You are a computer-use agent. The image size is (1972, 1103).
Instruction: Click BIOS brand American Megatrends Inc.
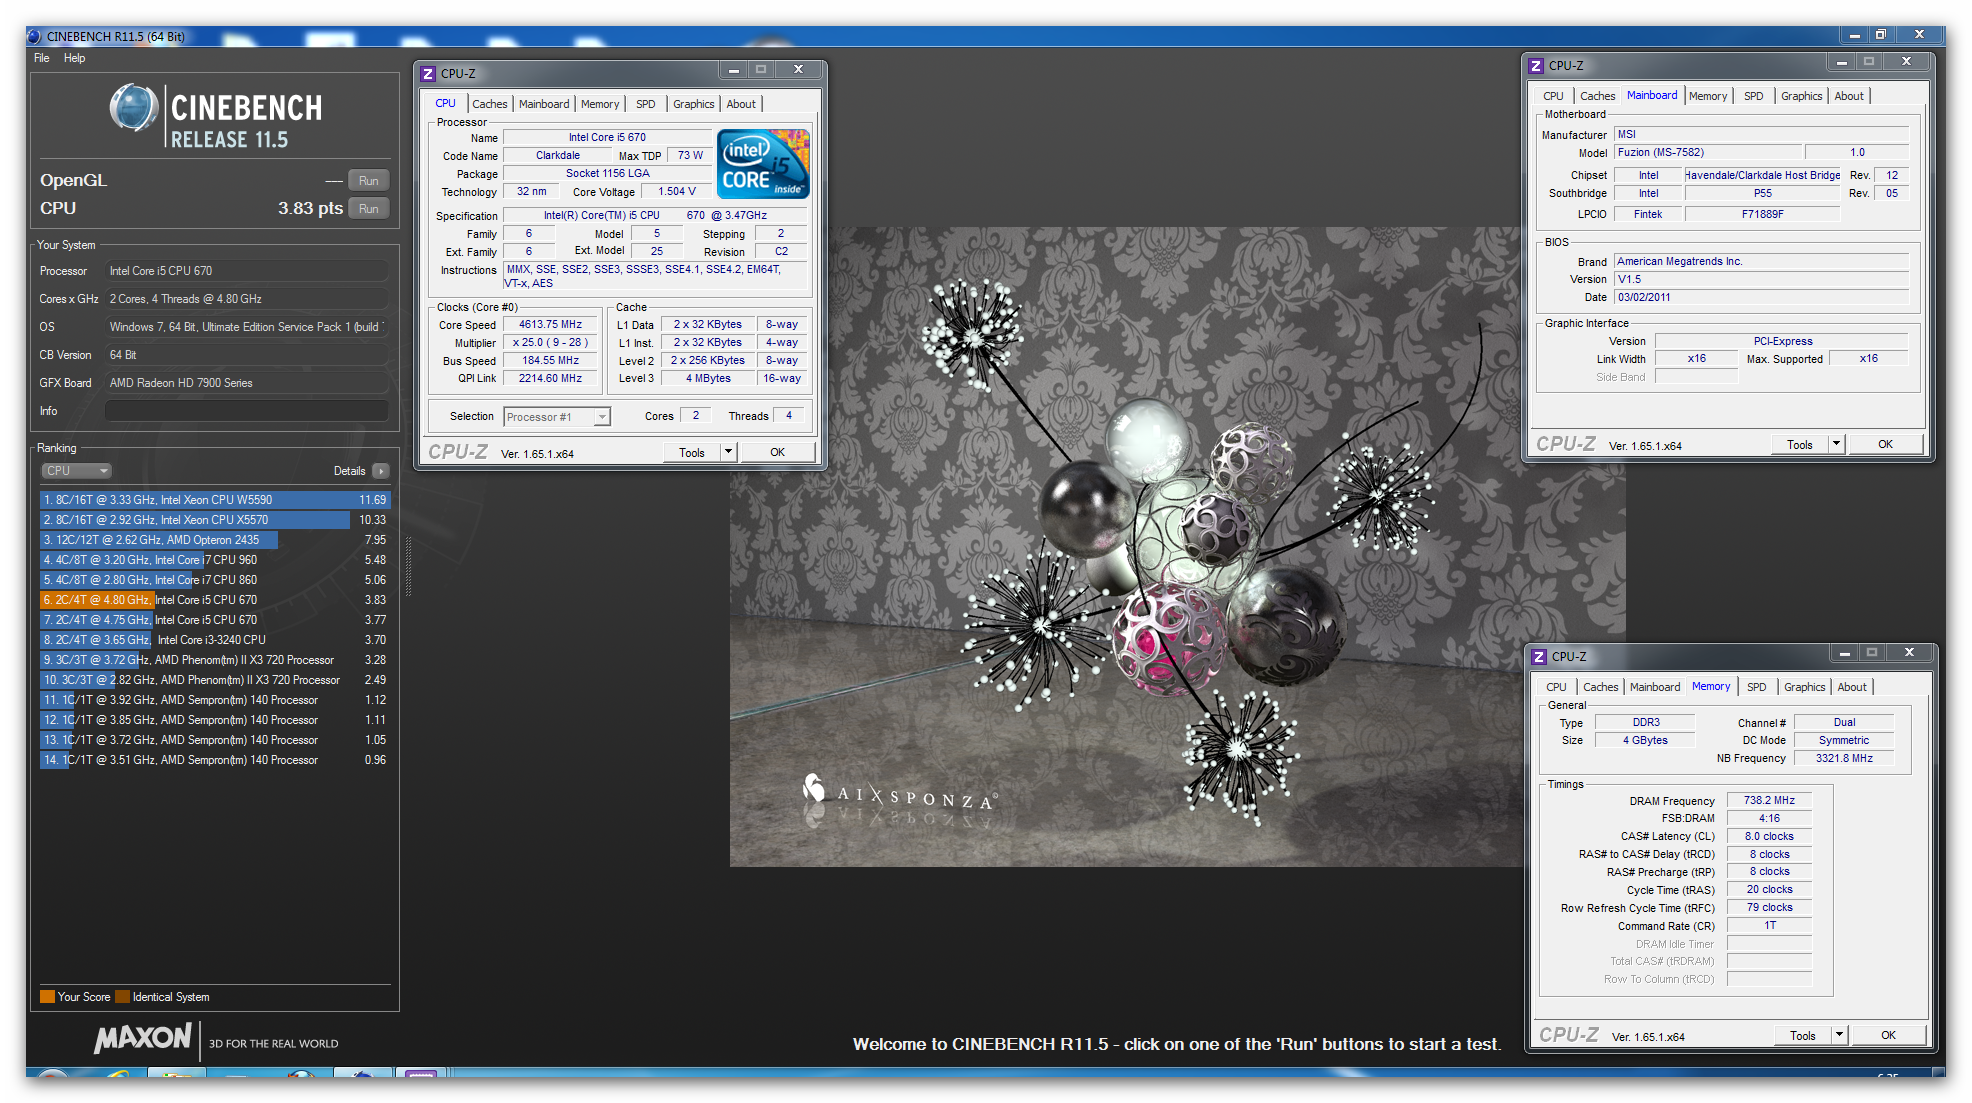click(1762, 261)
